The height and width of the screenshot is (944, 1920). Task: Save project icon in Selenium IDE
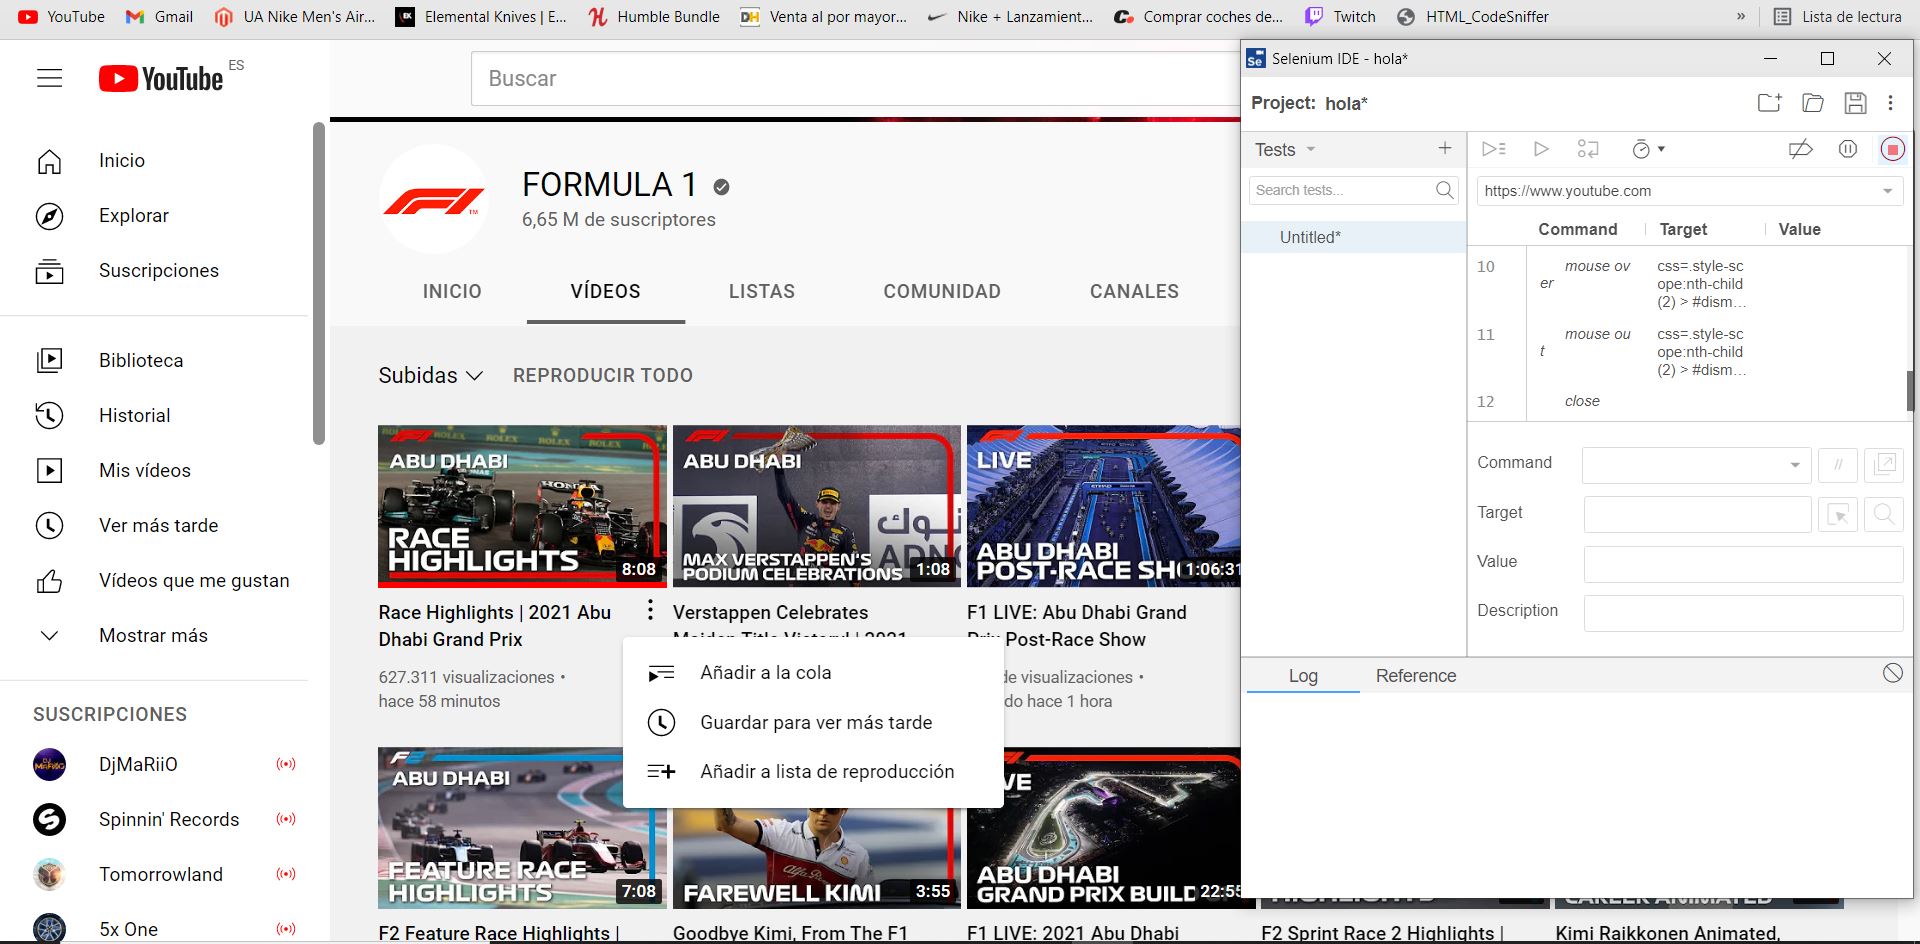tap(1855, 103)
